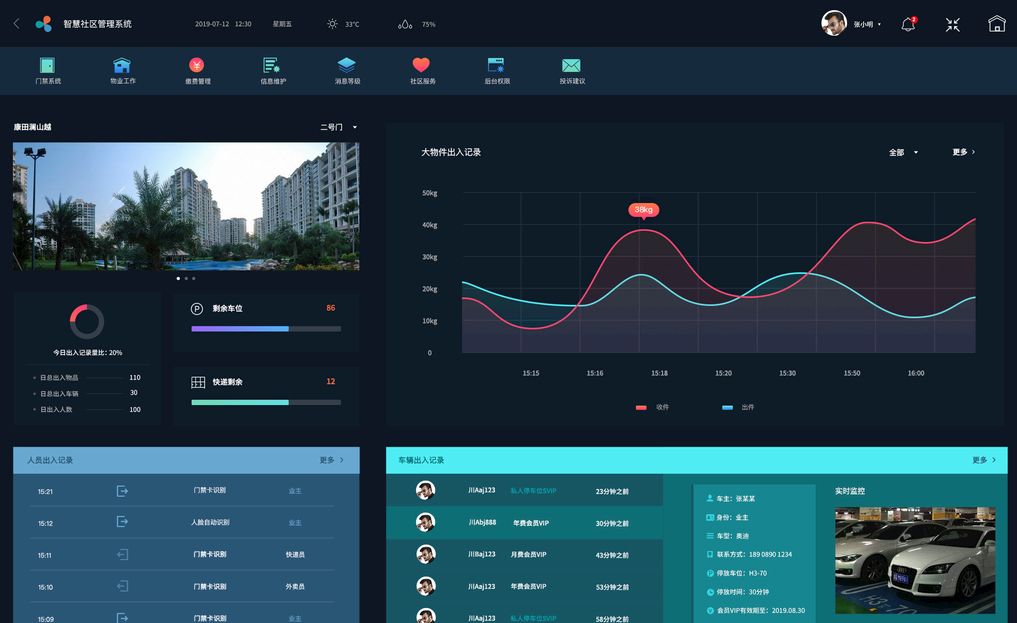Open the 实时监控 parking camera thumbnail
The height and width of the screenshot is (623, 1017).
(914, 559)
